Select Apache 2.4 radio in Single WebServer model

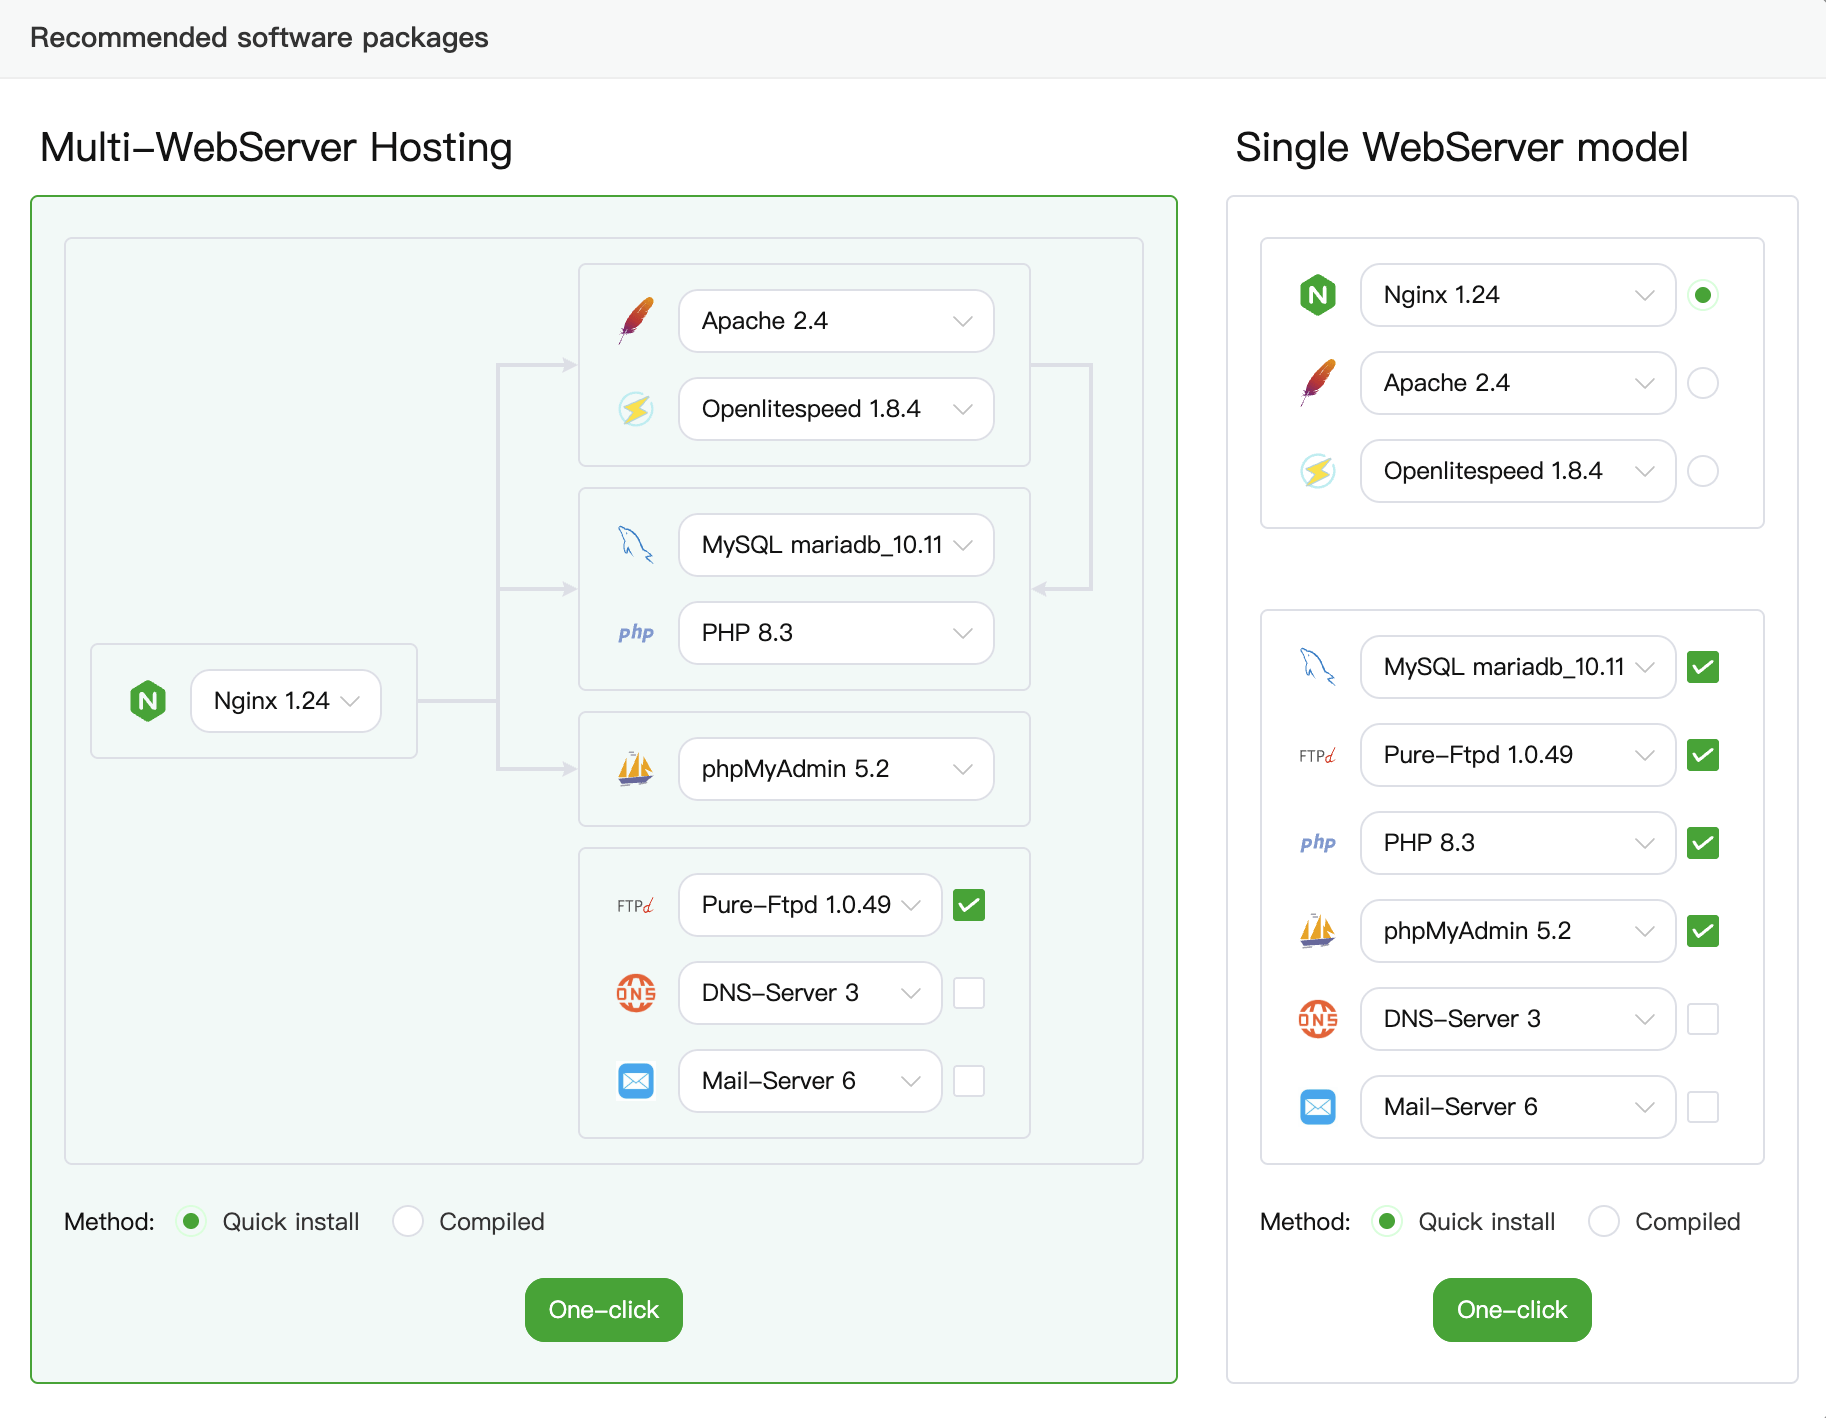[1704, 383]
